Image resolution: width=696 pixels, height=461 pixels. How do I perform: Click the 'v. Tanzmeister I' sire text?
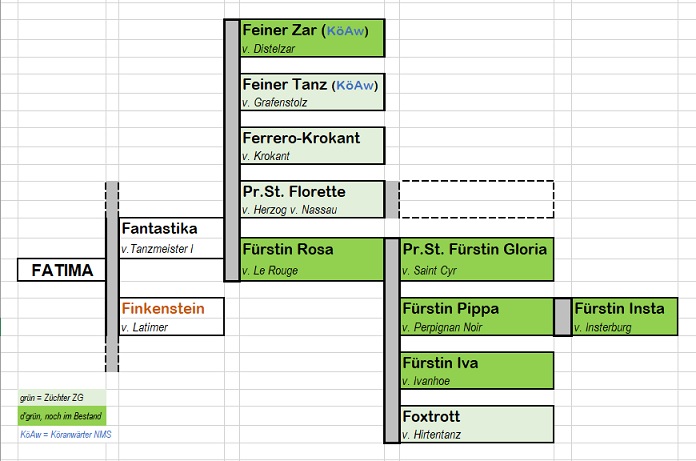pos(157,248)
